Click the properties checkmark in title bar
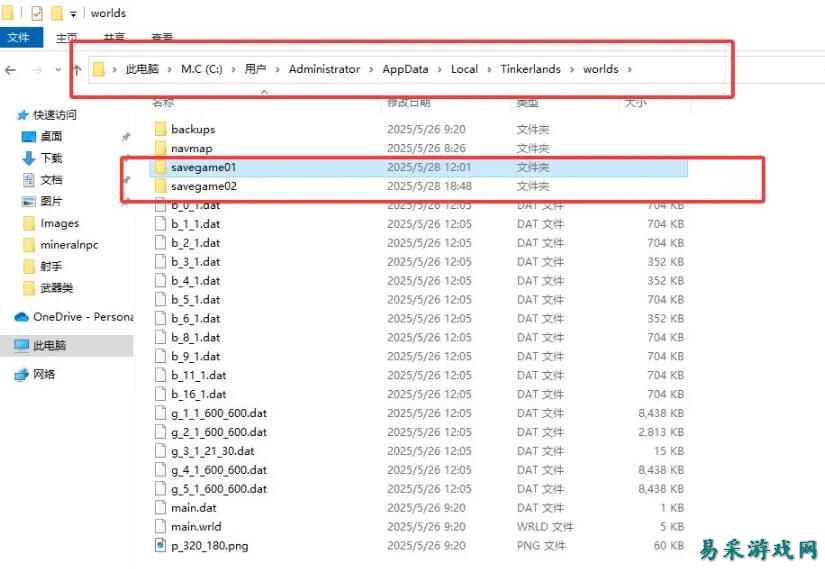Viewport: 825px width, 569px height. [37, 13]
